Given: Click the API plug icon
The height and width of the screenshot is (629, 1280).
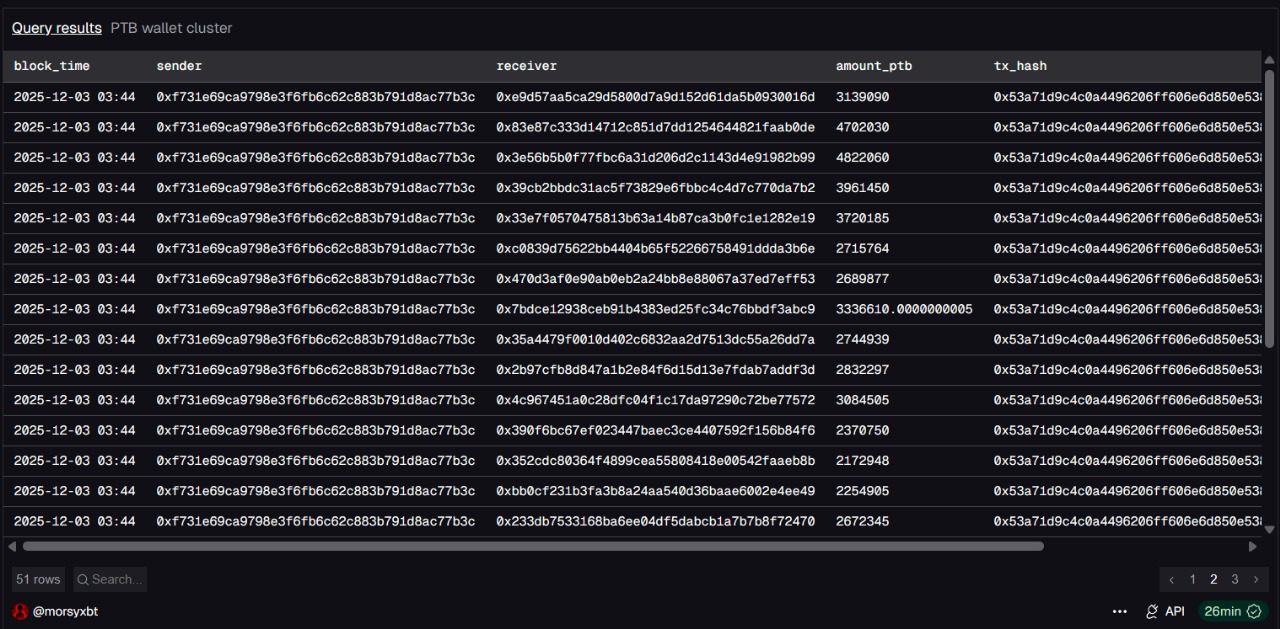Looking at the screenshot, I should point(1152,611).
